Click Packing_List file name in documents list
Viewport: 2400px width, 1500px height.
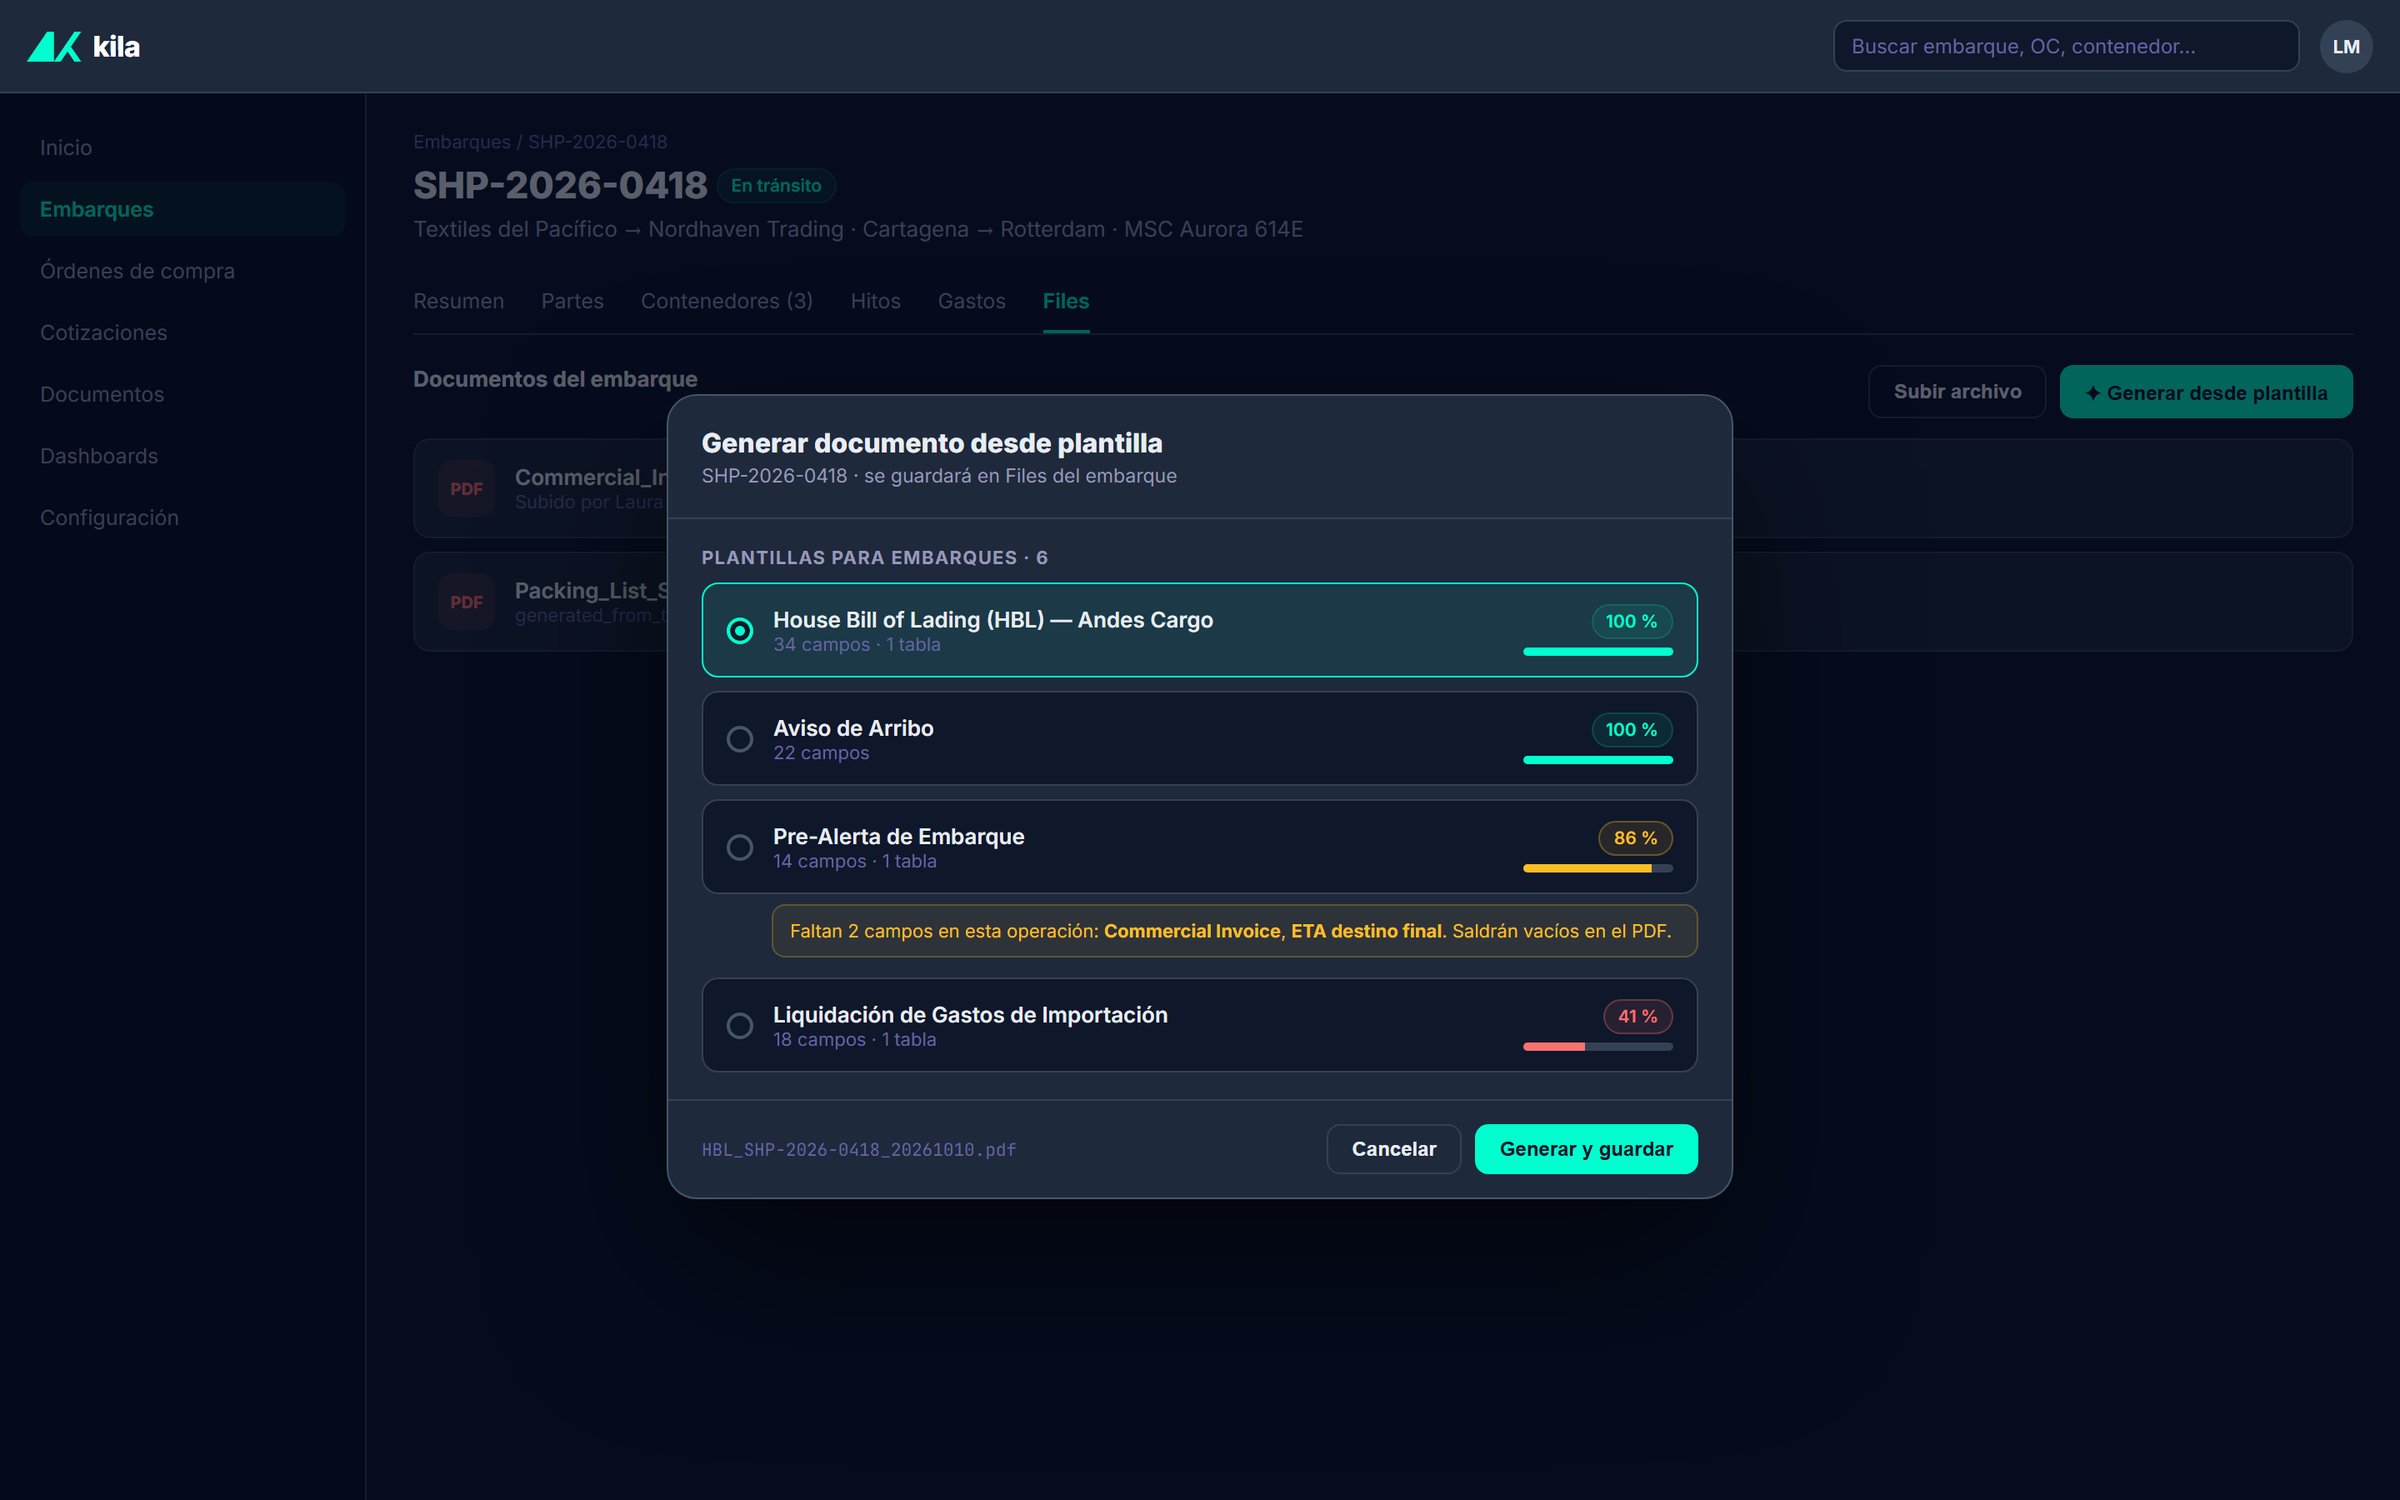(591, 591)
